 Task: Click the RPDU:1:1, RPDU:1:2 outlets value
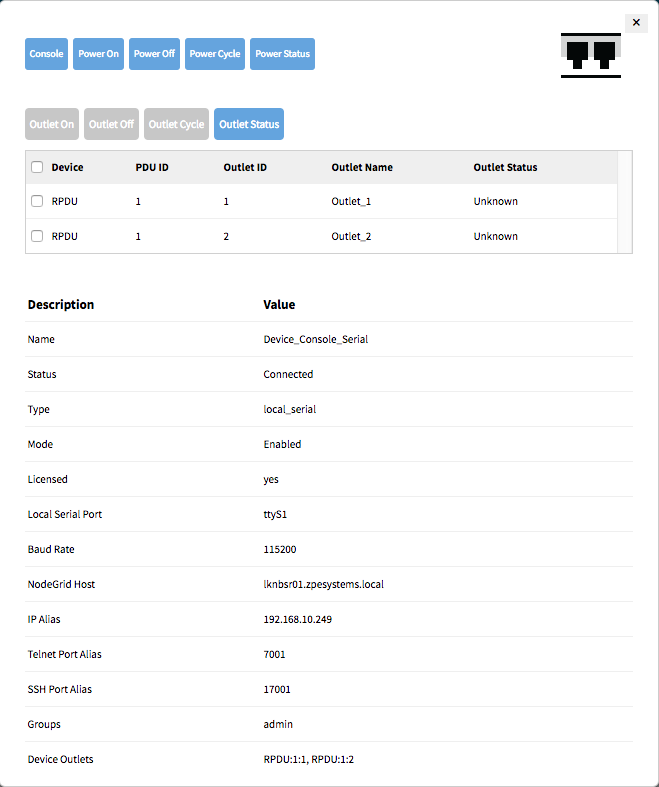[308, 759]
